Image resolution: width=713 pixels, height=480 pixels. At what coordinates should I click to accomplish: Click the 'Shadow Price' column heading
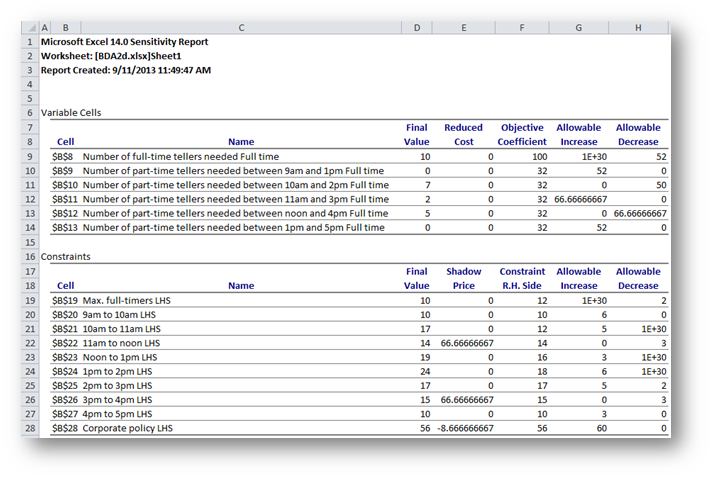(463, 278)
